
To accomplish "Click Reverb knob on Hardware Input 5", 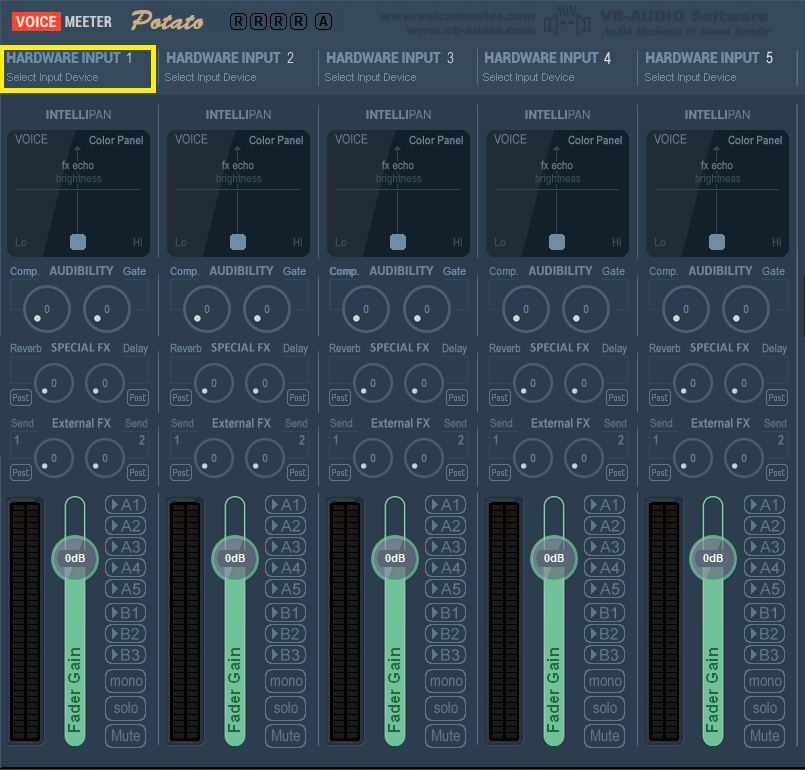I will 693,383.
